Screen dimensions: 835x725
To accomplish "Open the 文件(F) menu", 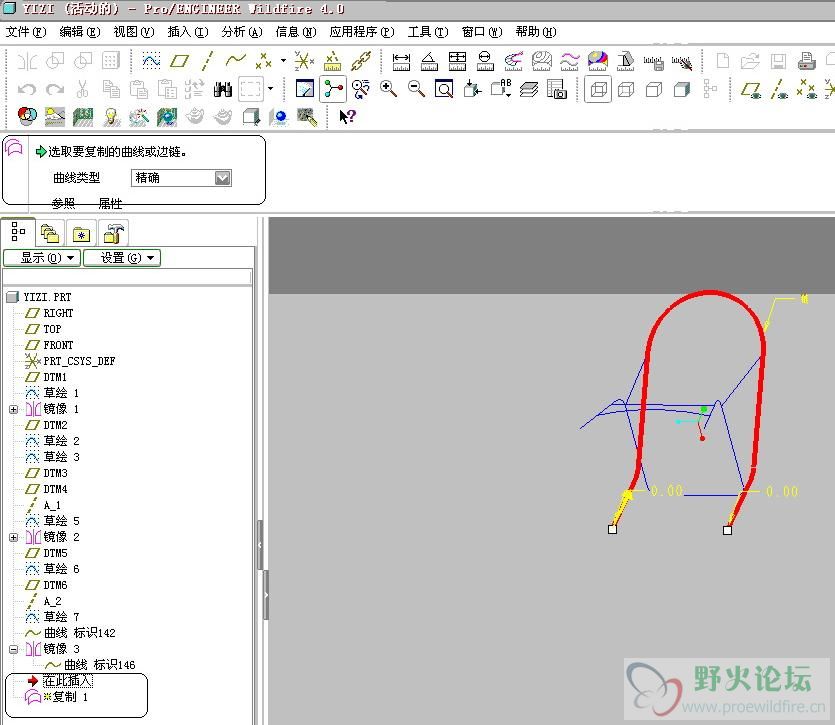I will (x=26, y=32).
